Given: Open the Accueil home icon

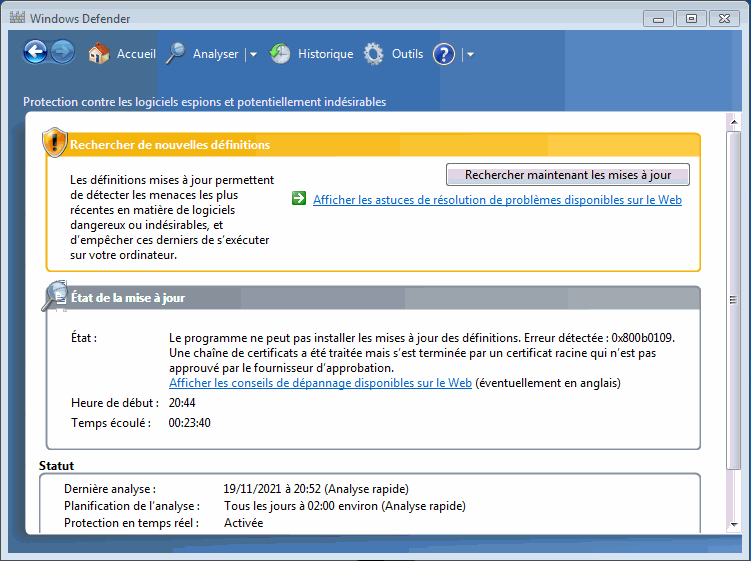Looking at the screenshot, I should click(x=99, y=53).
